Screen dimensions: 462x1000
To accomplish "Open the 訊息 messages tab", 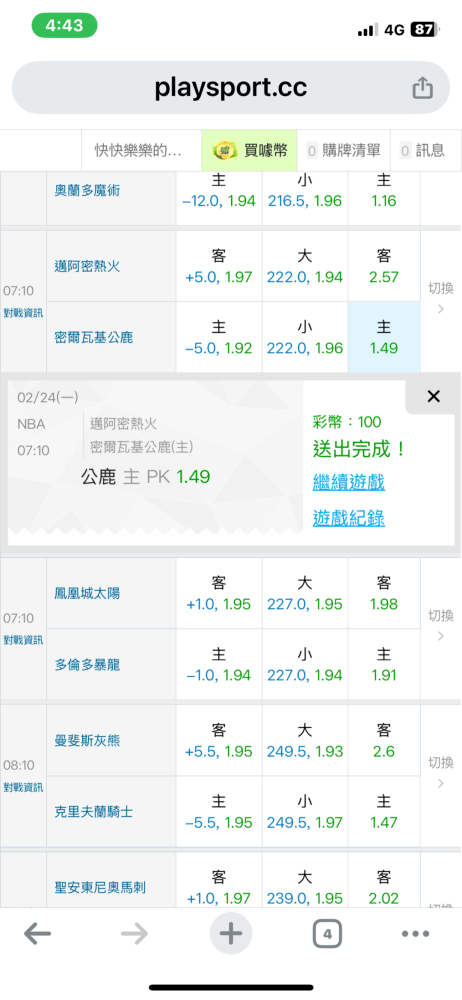I will click(422, 151).
